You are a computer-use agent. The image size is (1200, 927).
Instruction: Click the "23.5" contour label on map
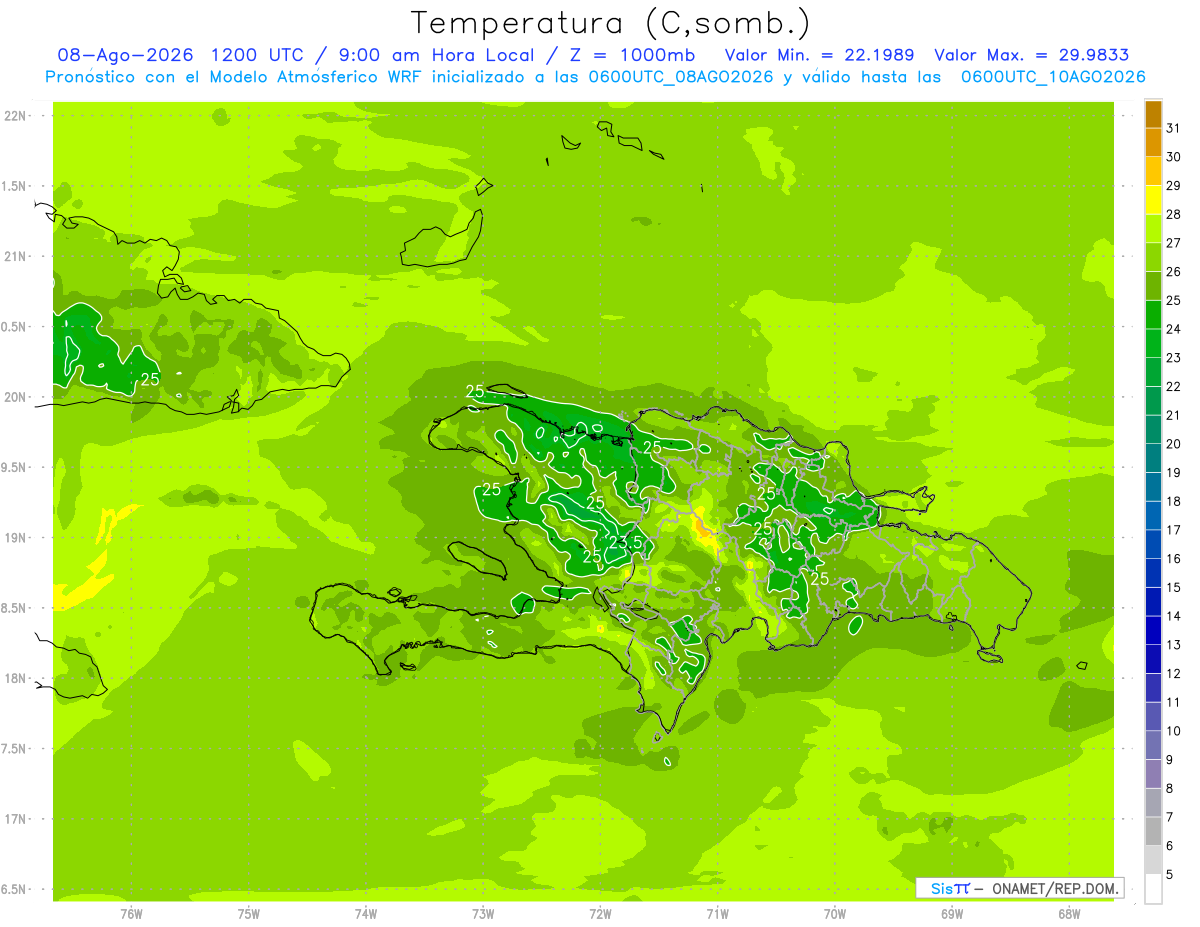pos(626,542)
